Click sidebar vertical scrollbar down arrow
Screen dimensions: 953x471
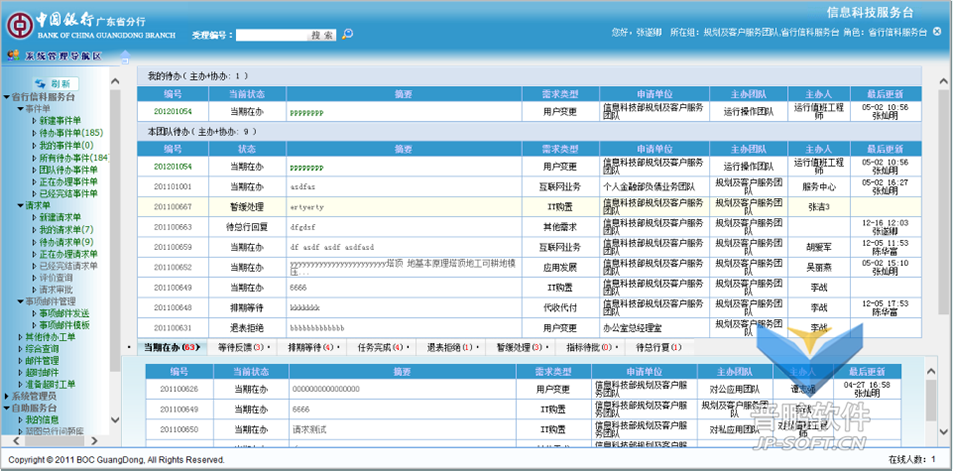(115, 420)
